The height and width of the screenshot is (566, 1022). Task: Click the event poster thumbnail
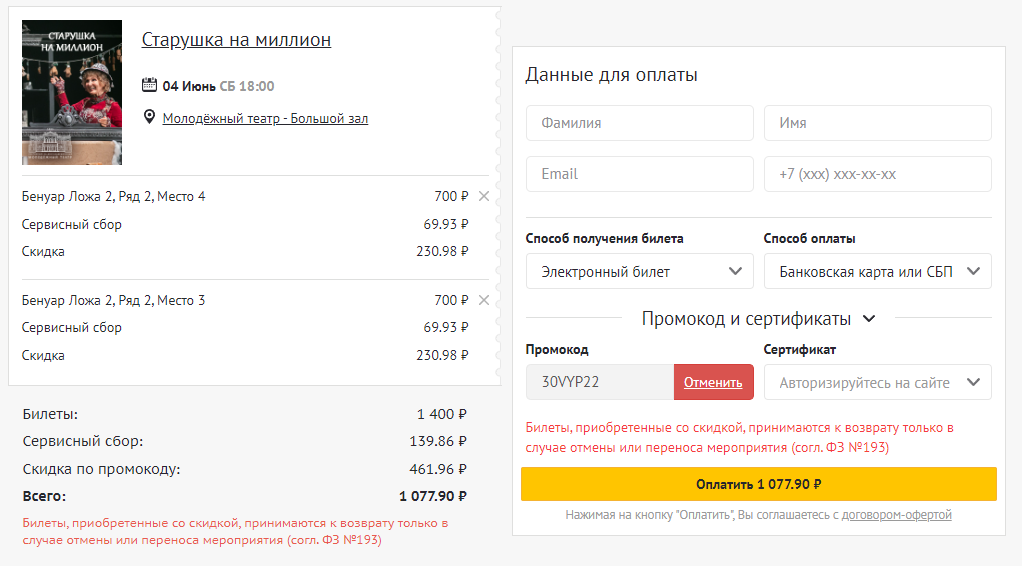pos(72,92)
